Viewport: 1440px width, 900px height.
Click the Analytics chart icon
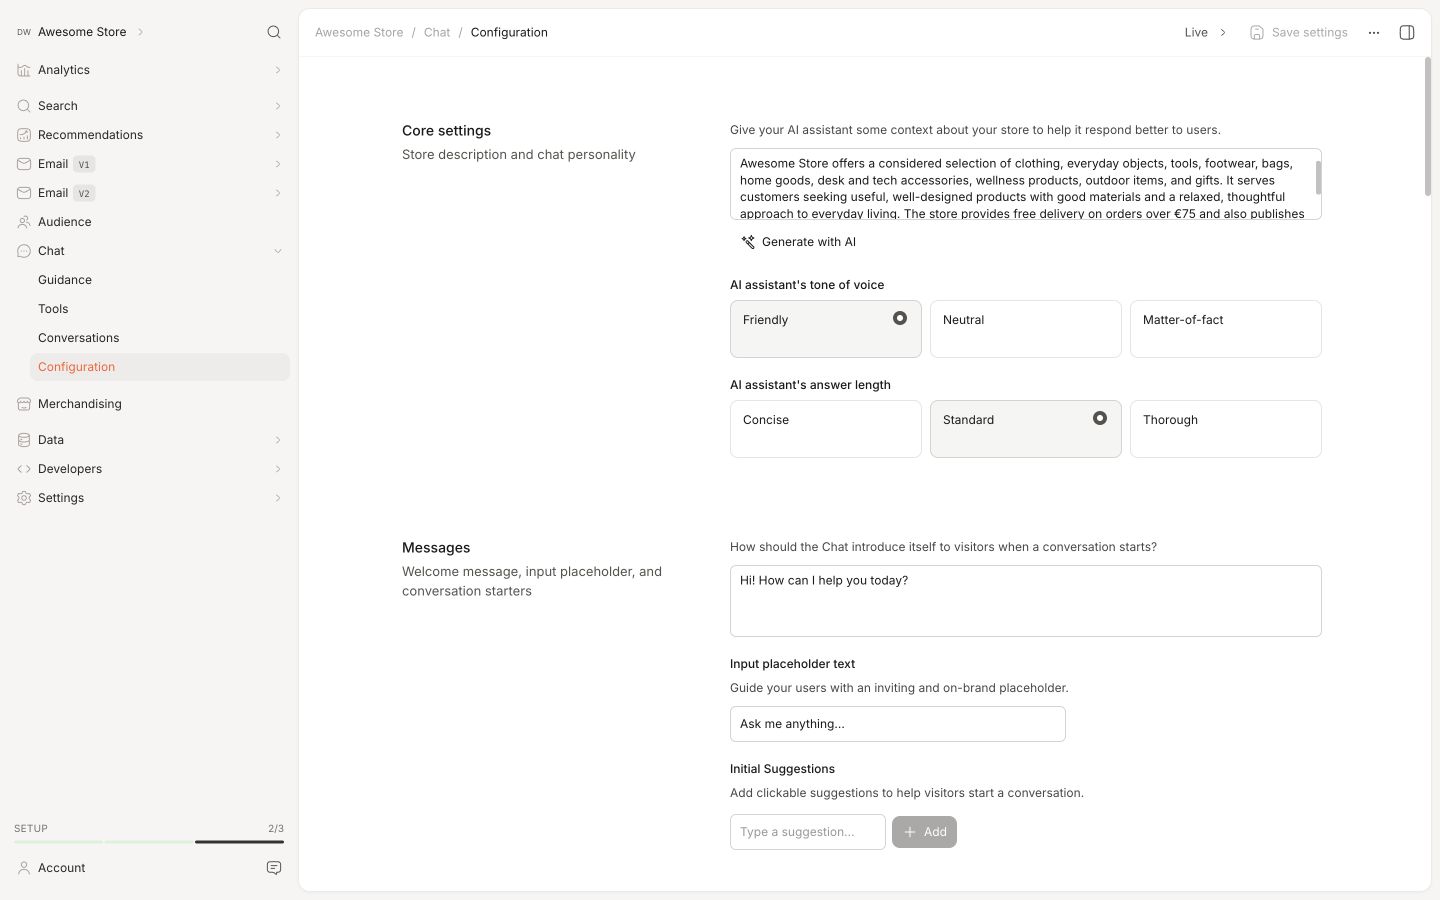click(x=24, y=70)
